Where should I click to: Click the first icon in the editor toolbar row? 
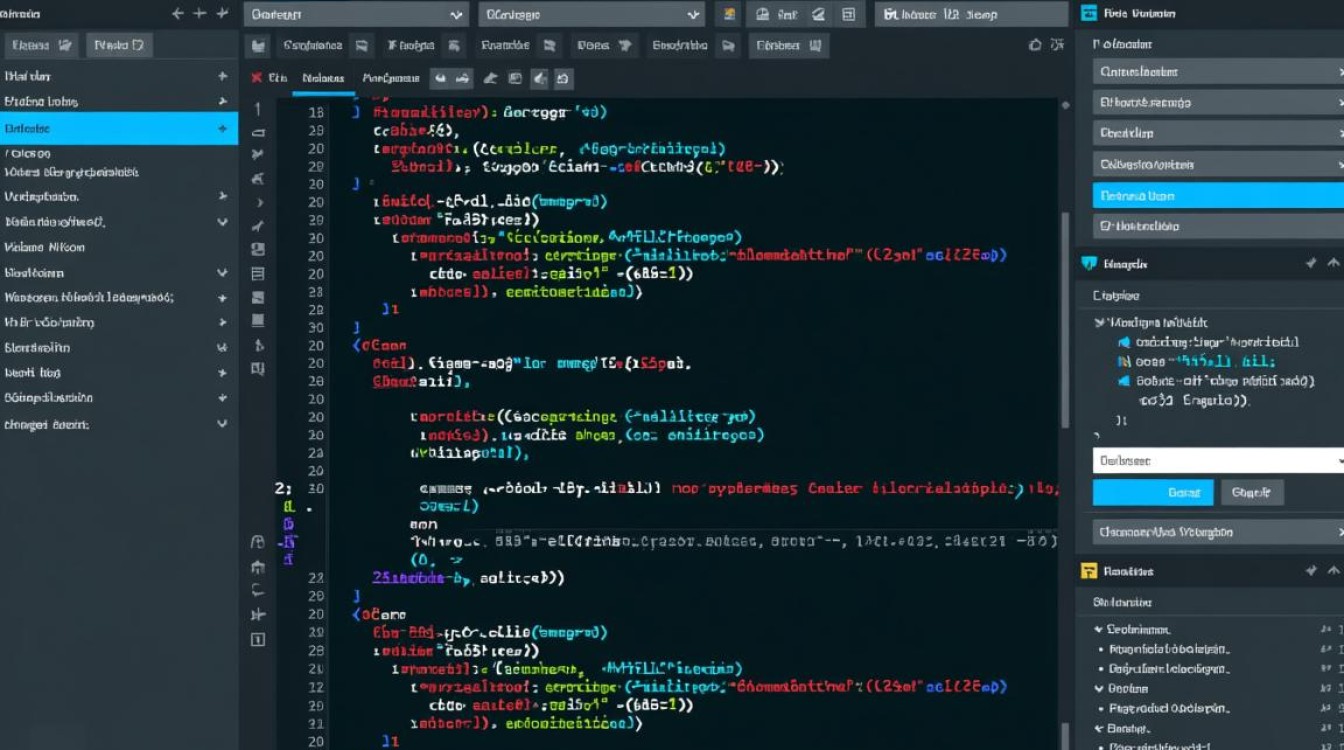point(259,45)
